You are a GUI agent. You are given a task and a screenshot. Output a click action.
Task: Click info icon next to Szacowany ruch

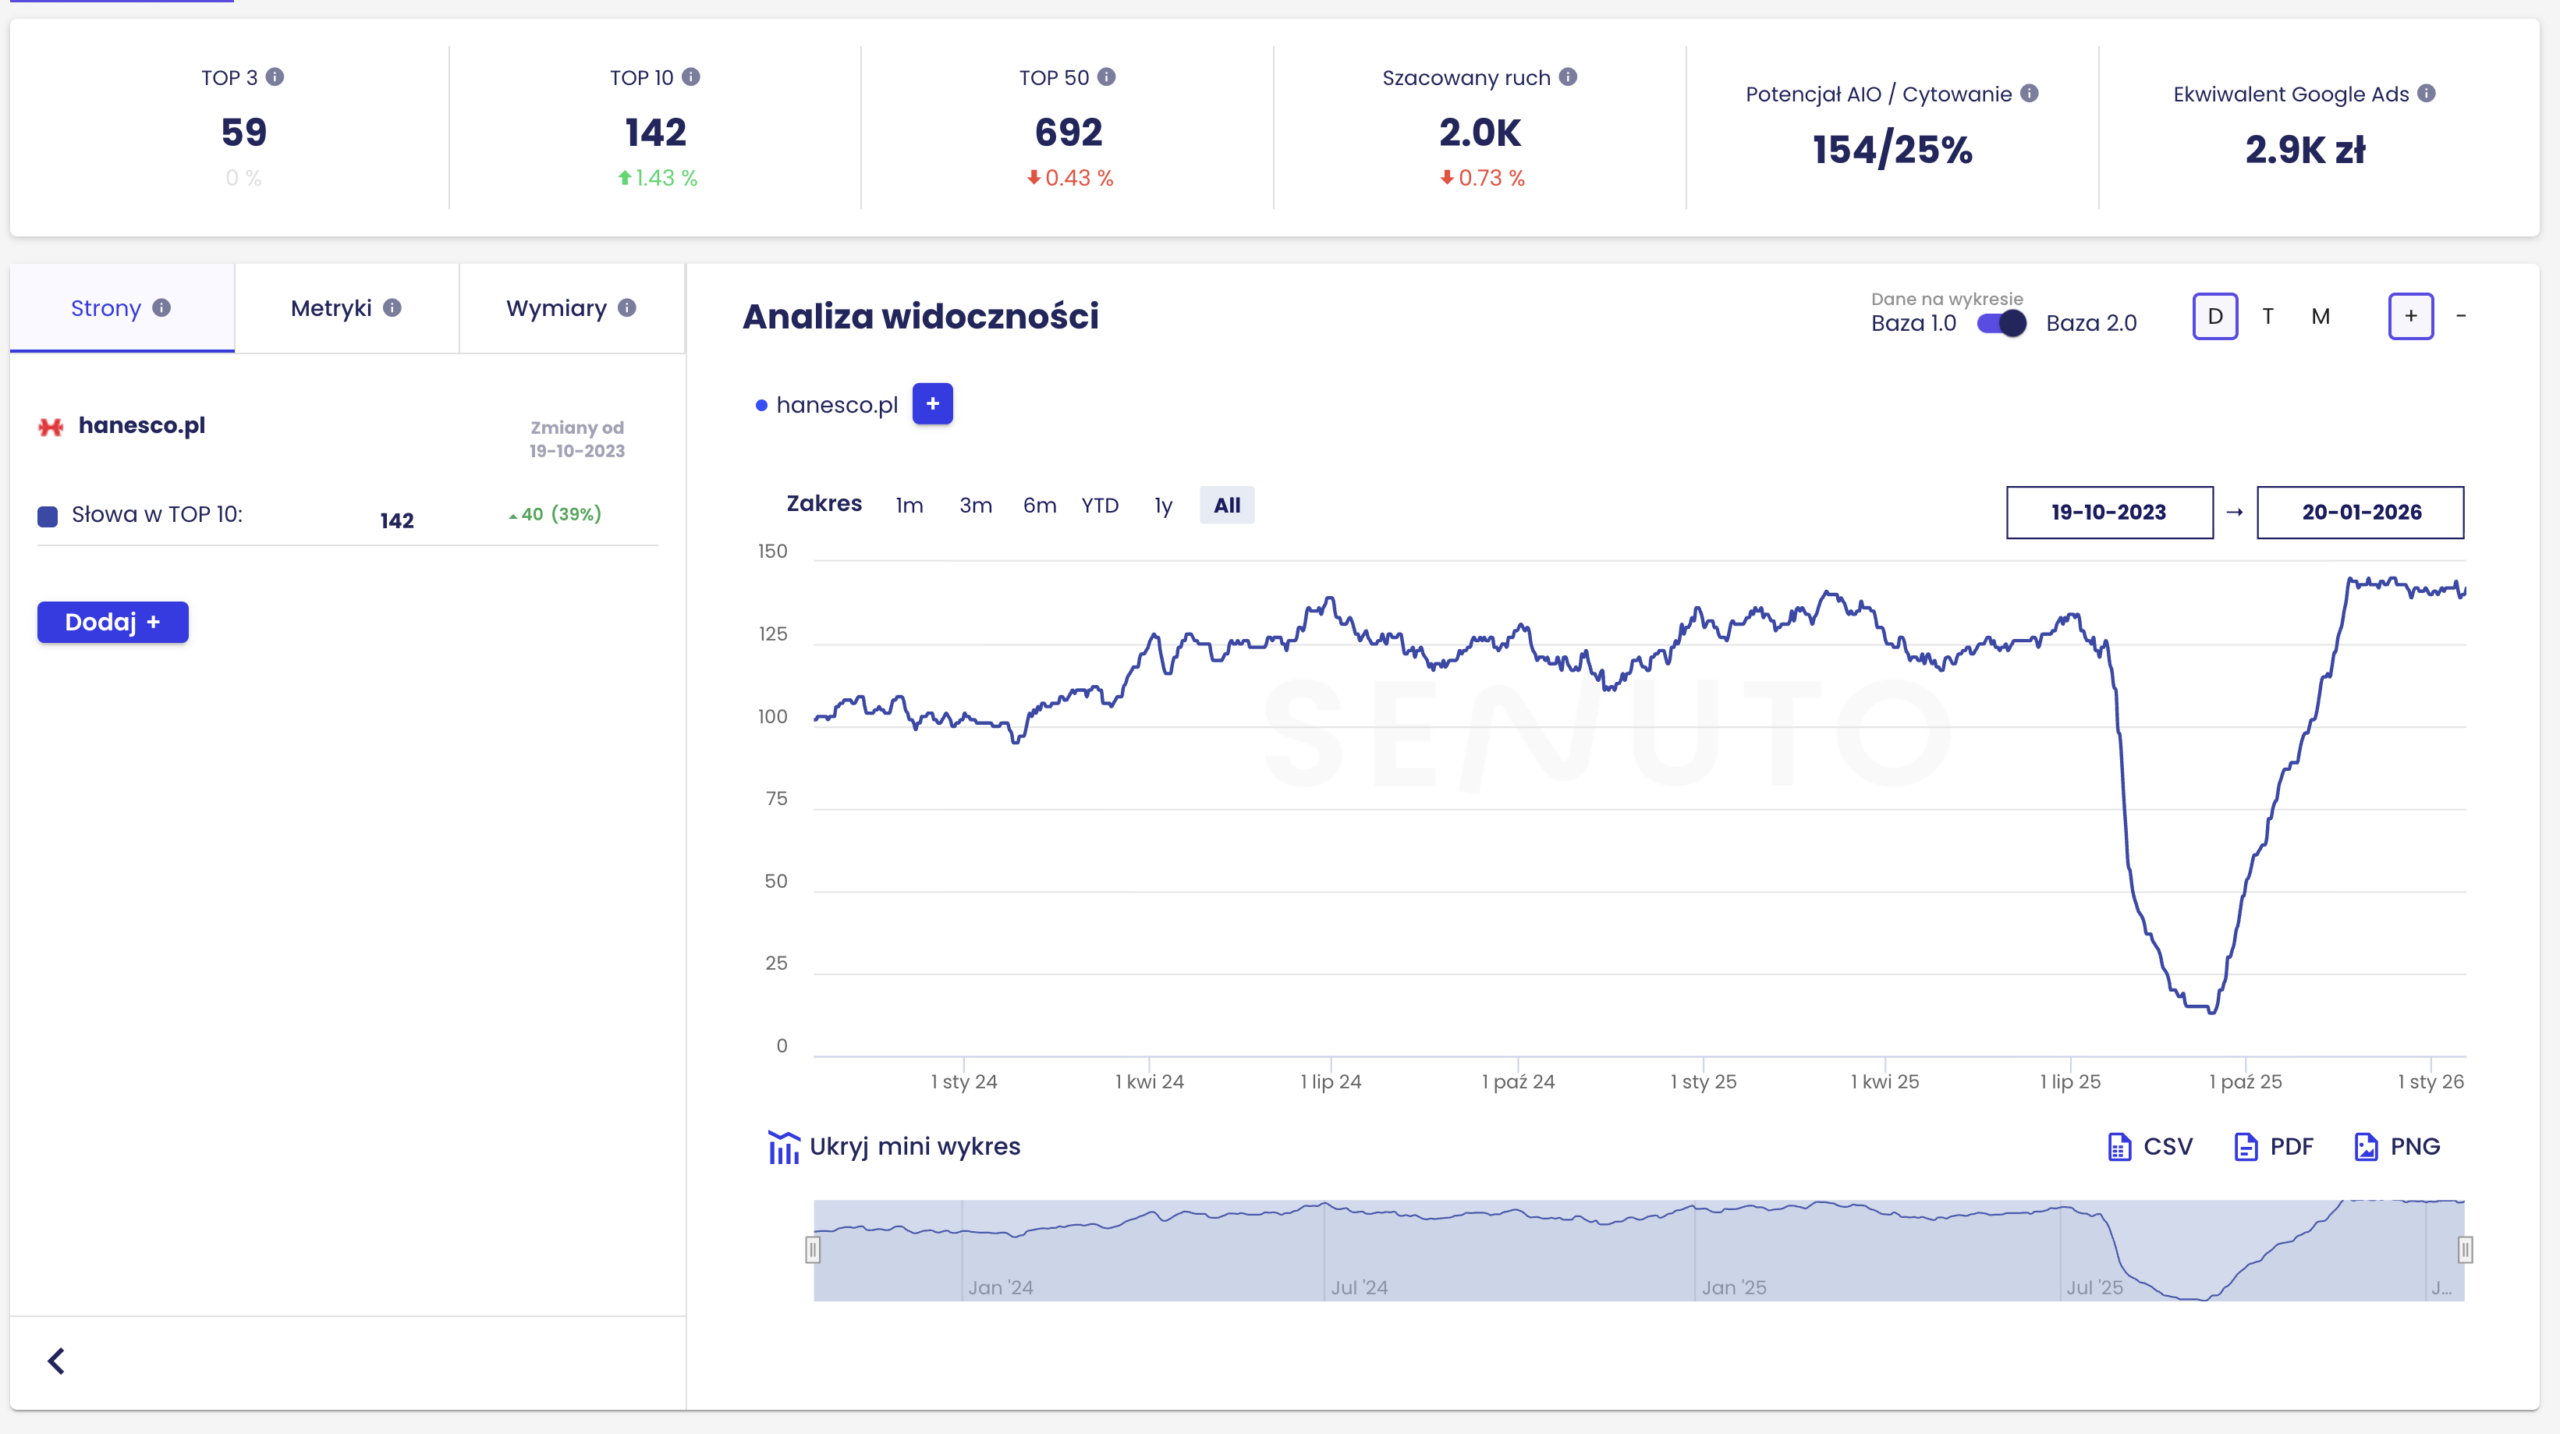[1568, 77]
